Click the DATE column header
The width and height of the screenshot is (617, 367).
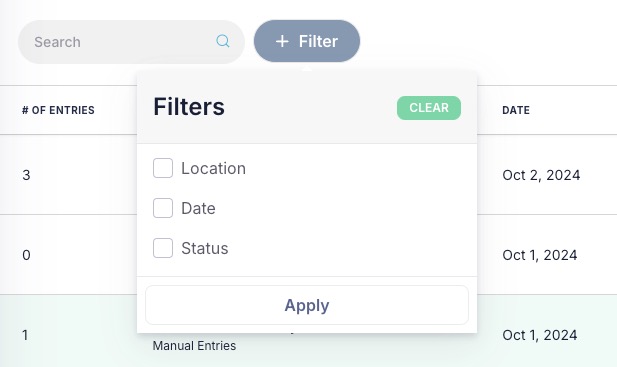click(516, 110)
